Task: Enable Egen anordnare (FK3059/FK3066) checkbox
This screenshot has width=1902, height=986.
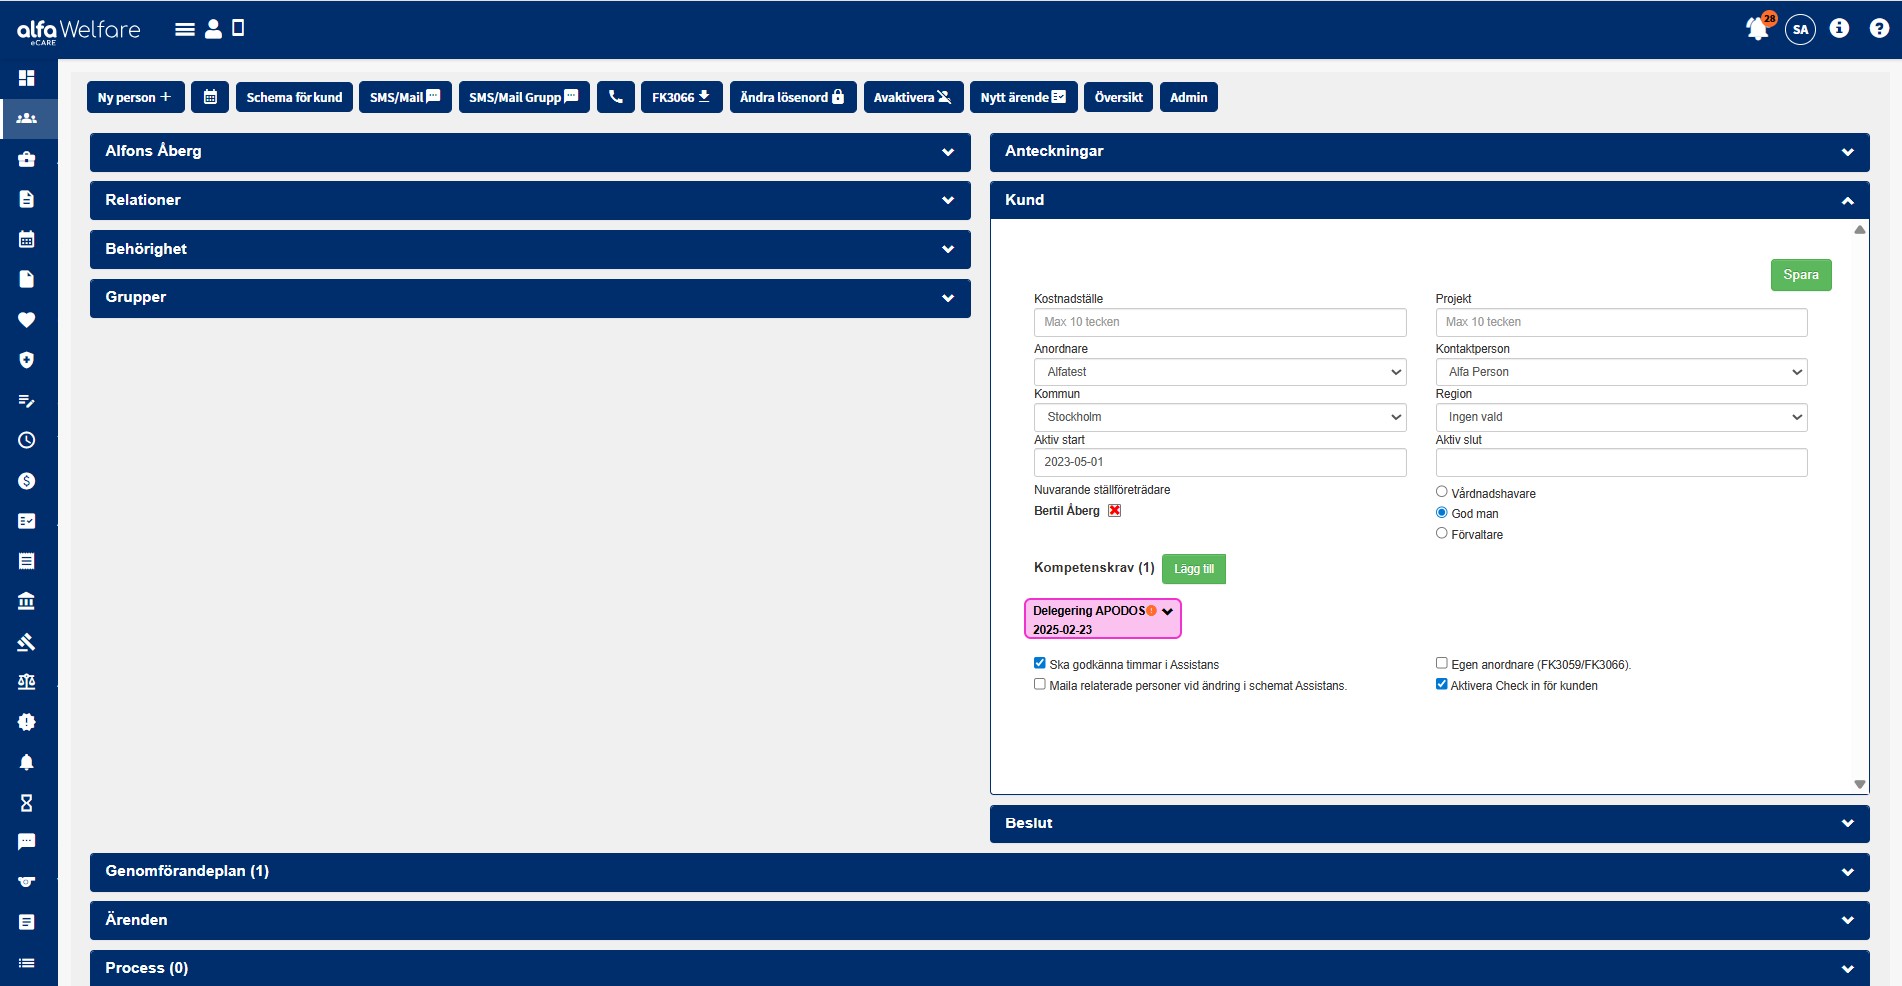Action: coord(1441,663)
